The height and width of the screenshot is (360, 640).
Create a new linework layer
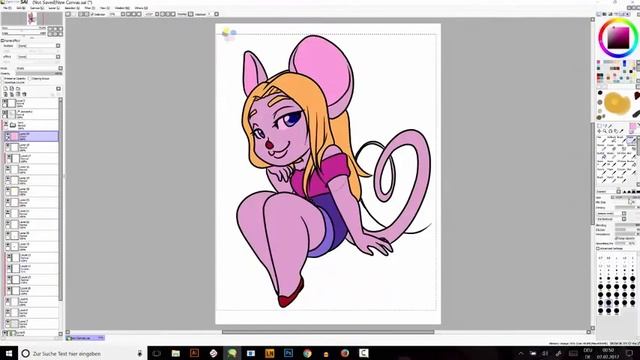point(11,88)
